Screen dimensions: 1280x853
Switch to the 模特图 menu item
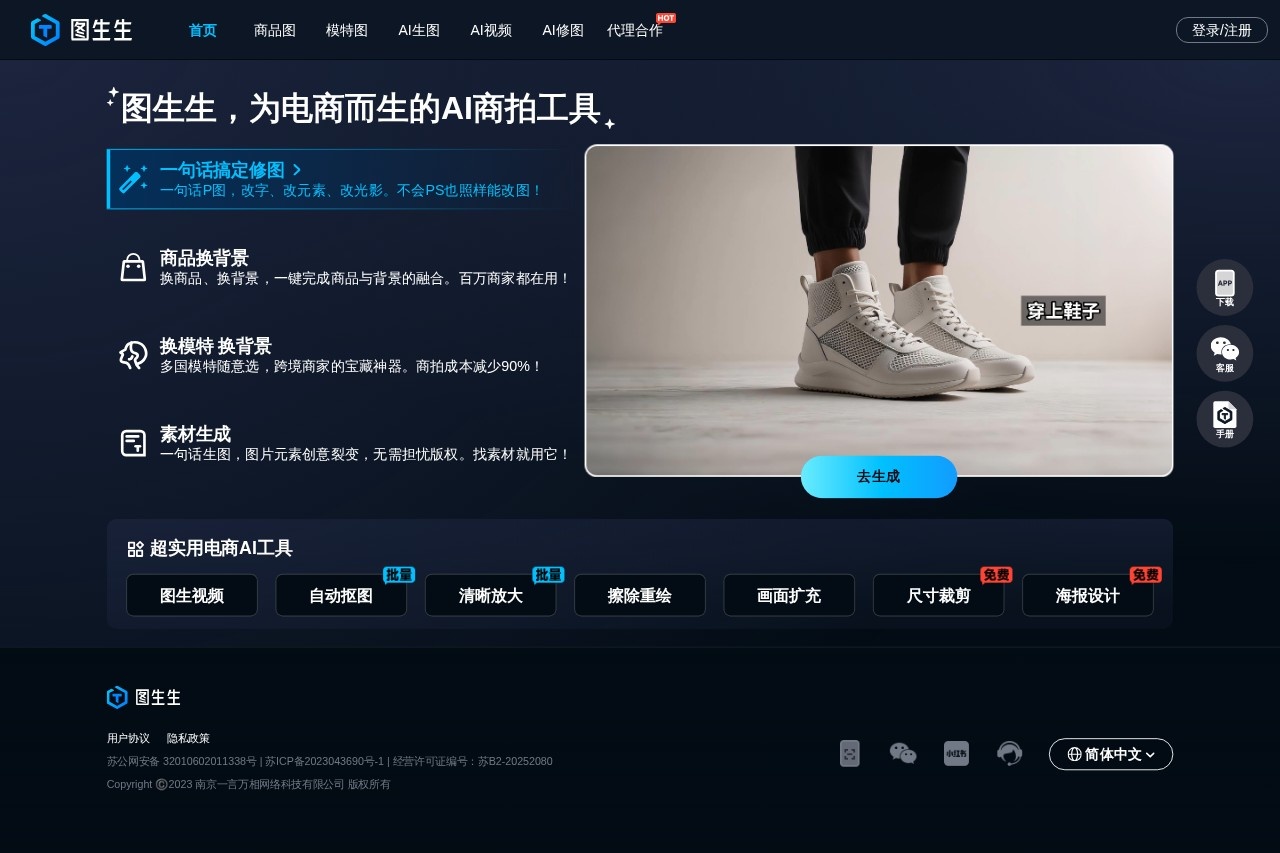346,30
